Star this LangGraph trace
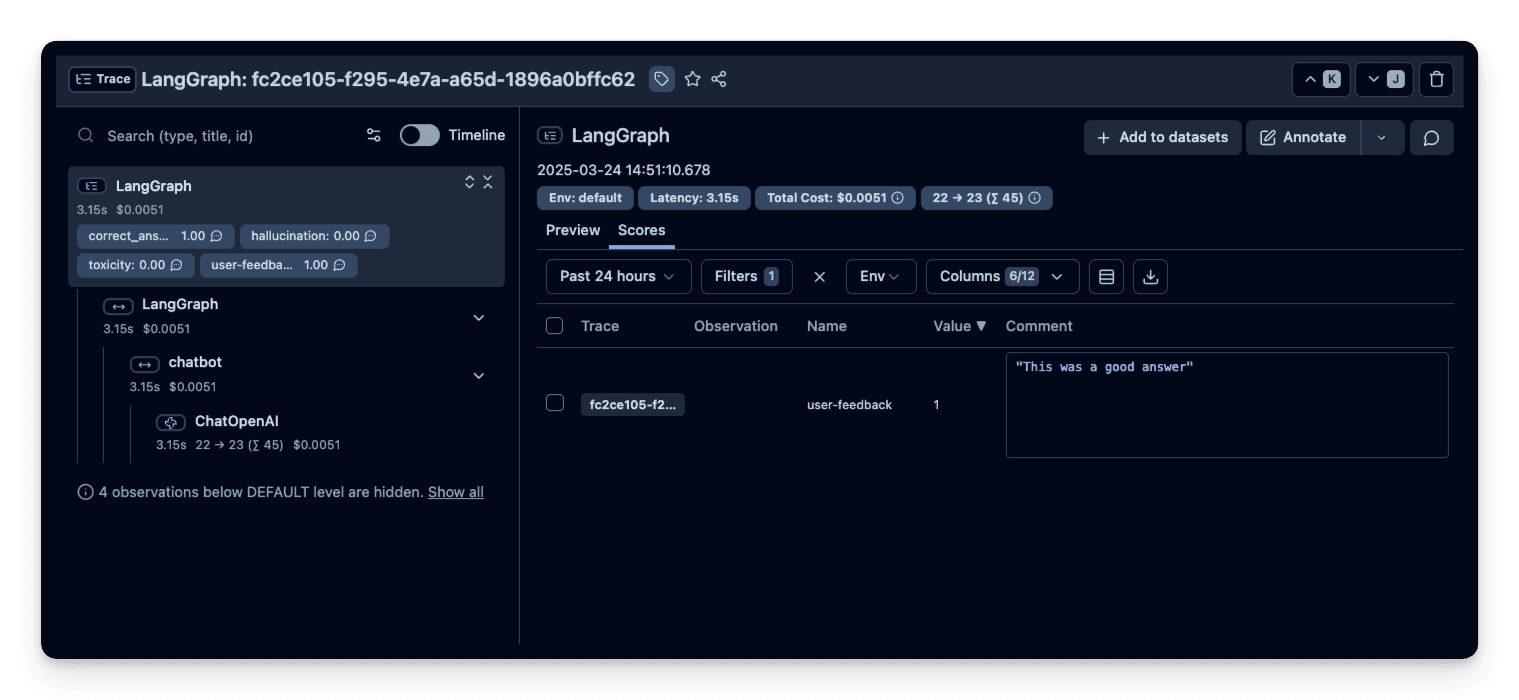 (693, 79)
